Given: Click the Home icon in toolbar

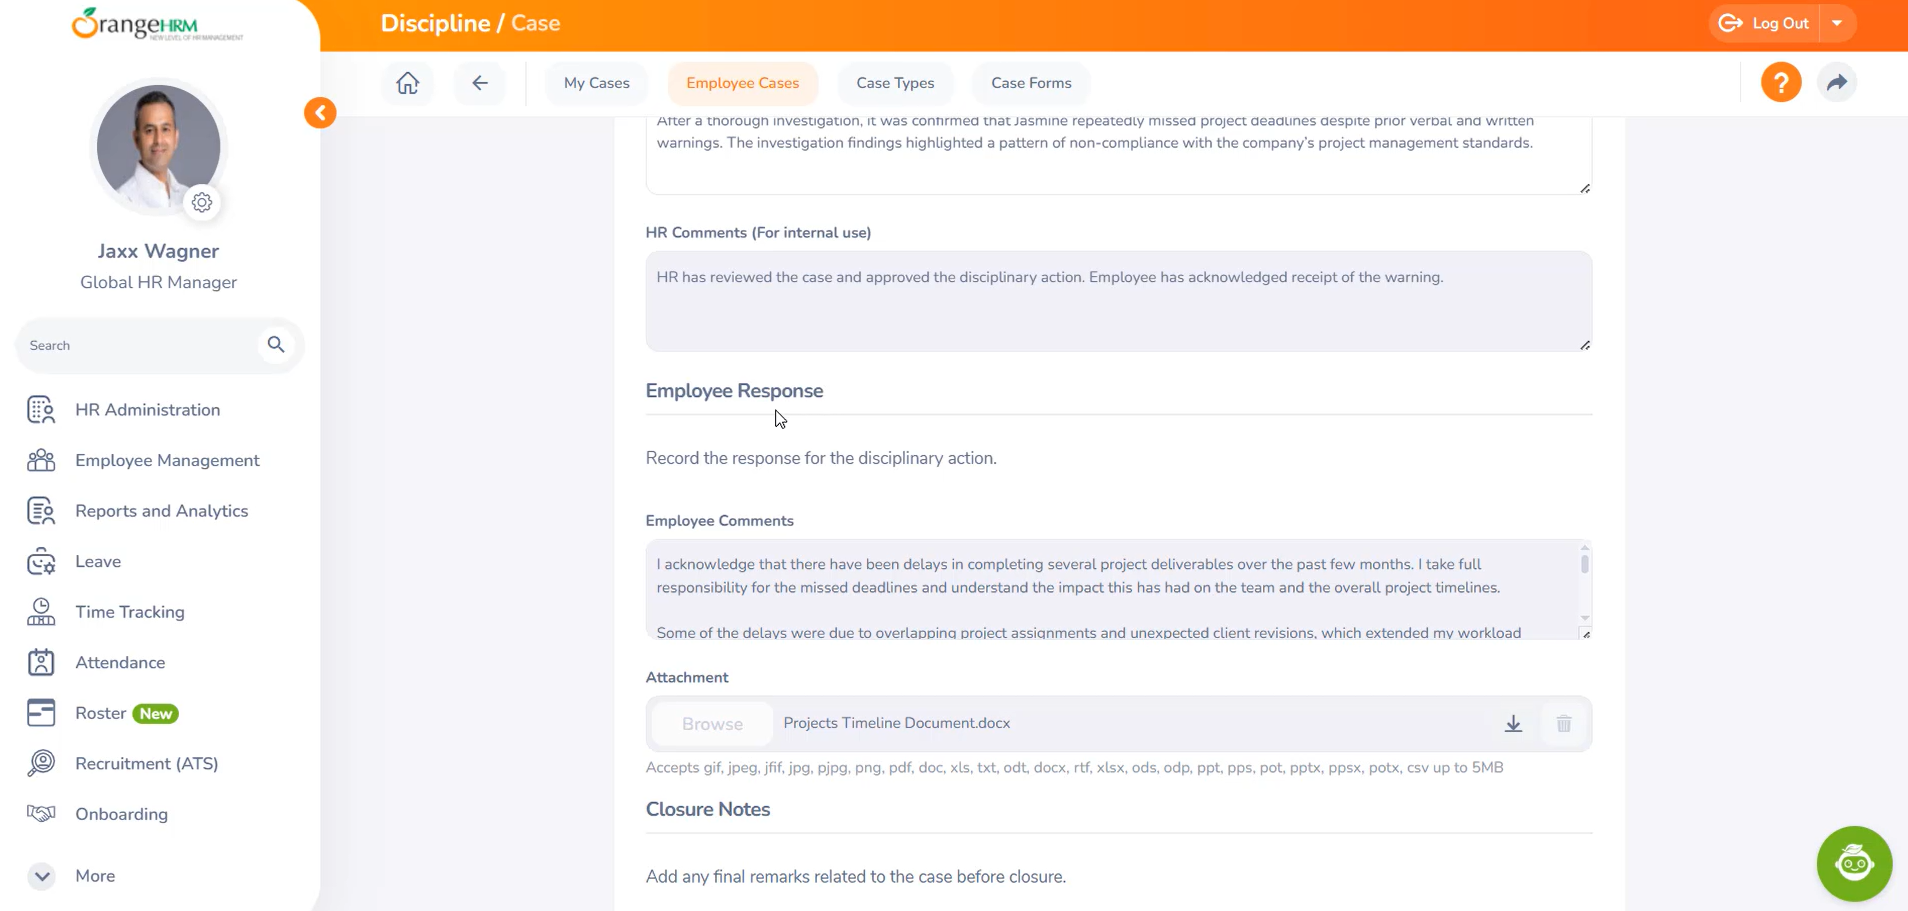Looking at the screenshot, I should point(407,83).
